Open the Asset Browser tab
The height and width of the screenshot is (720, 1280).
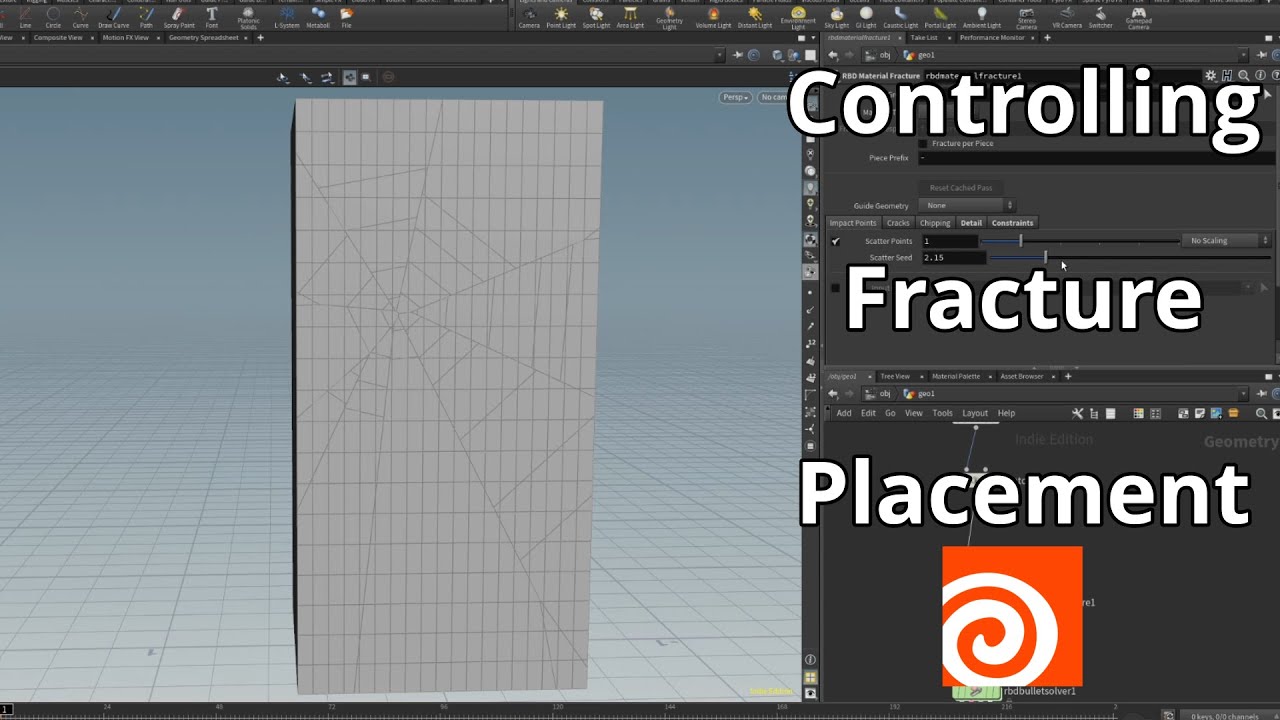(x=1022, y=376)
